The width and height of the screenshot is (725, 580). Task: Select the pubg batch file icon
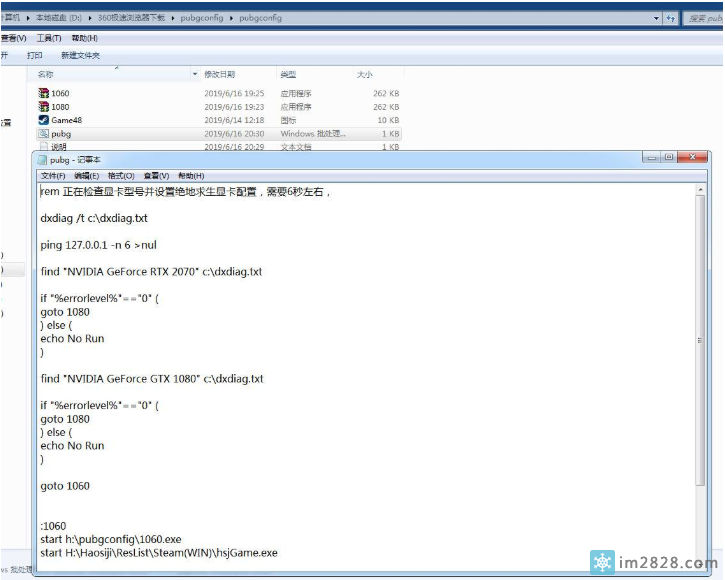click(44, 133)
